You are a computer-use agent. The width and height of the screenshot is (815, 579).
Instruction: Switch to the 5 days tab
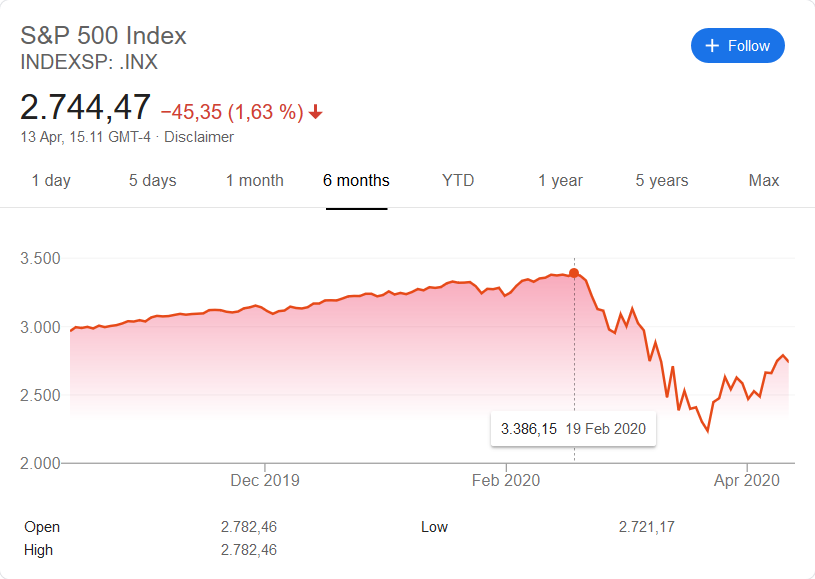[152, 181]
